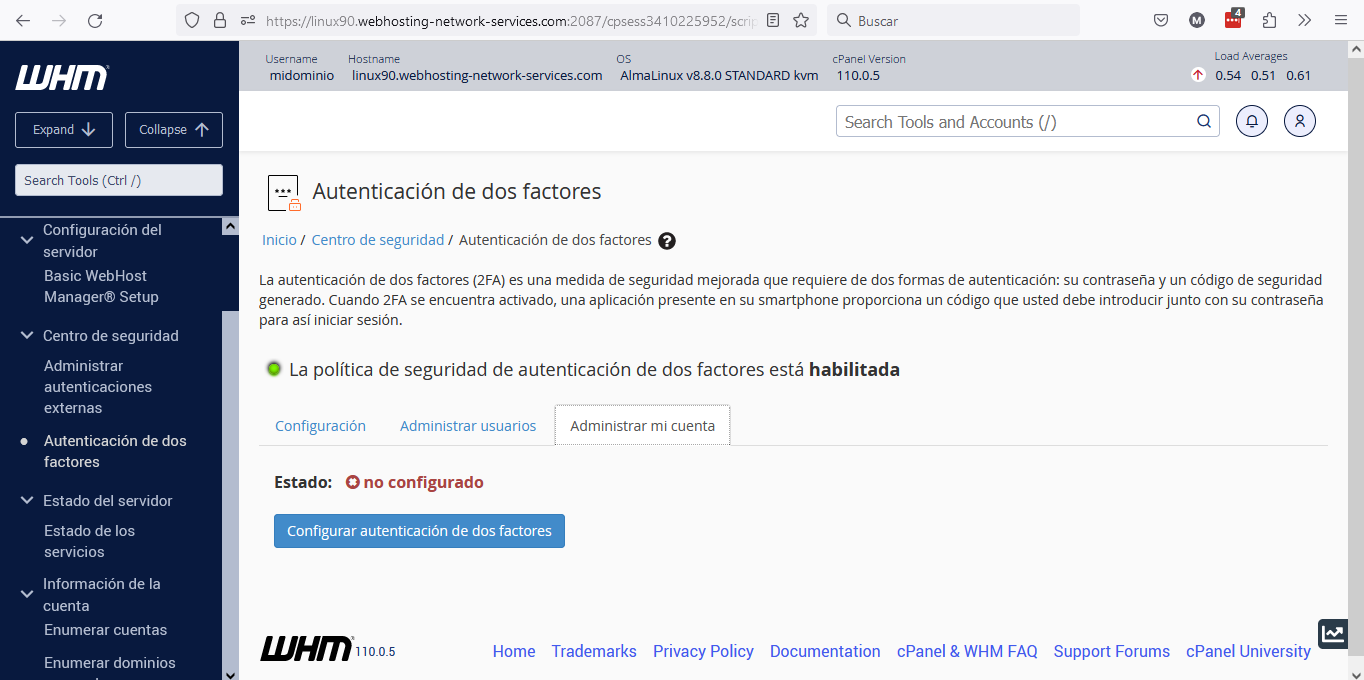Image resolution: width=1364 pixels, height=680 pixels.
Task: Select Administrar autenticaciones externas in sidebar
Action: tap(98, 387)
